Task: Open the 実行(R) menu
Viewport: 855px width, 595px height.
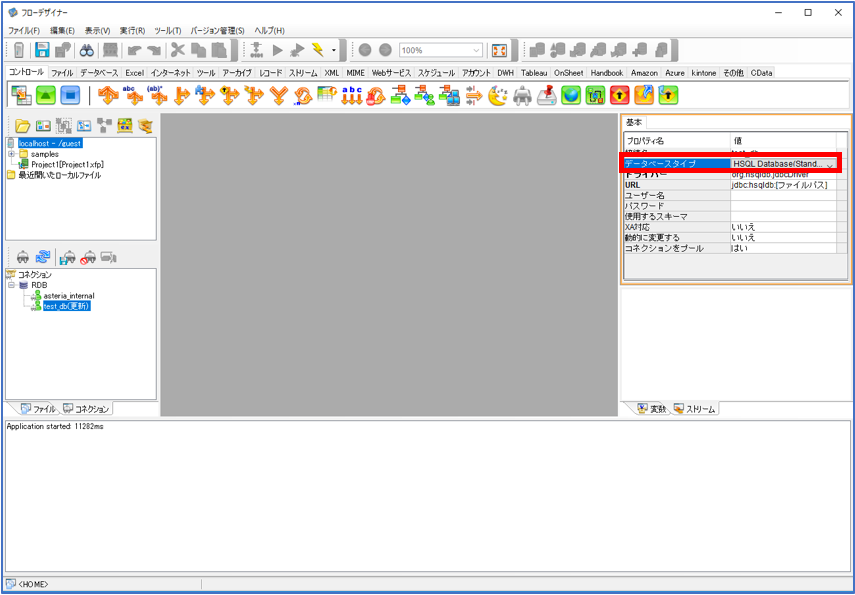Action: click(133, 31)
